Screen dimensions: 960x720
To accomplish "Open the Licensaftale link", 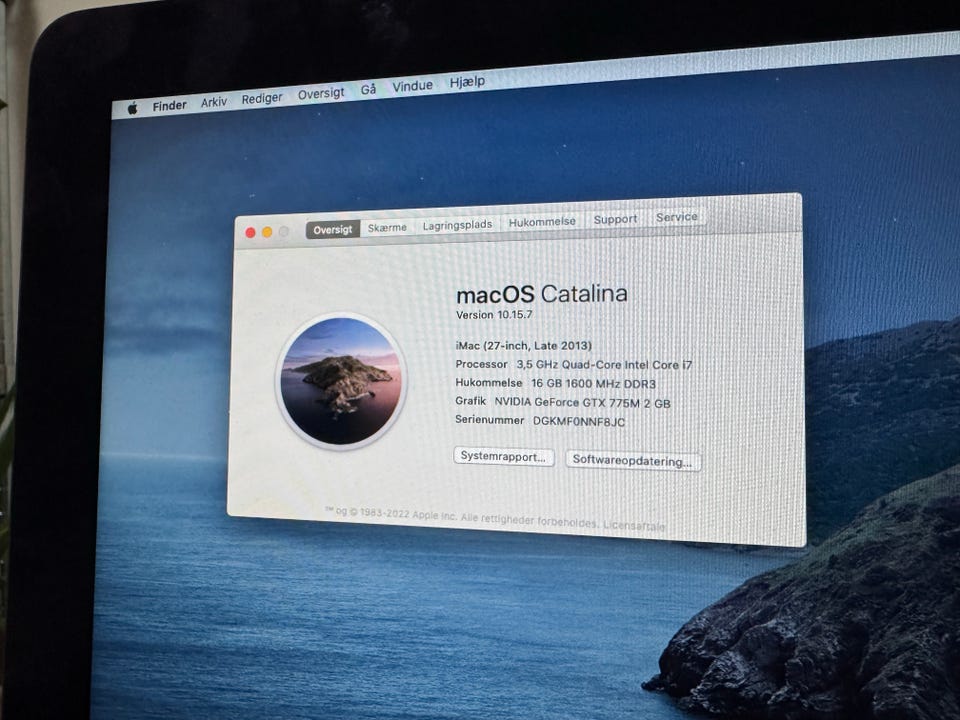I will [x=634, y=525].
